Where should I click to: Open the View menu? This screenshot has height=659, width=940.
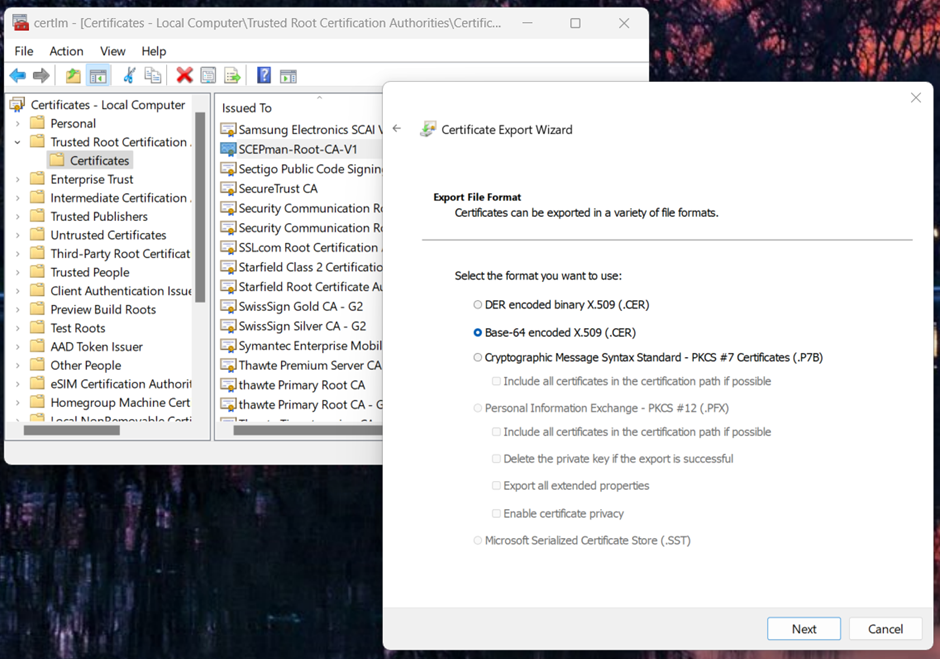pyautogui.click(x=113, y=51)
